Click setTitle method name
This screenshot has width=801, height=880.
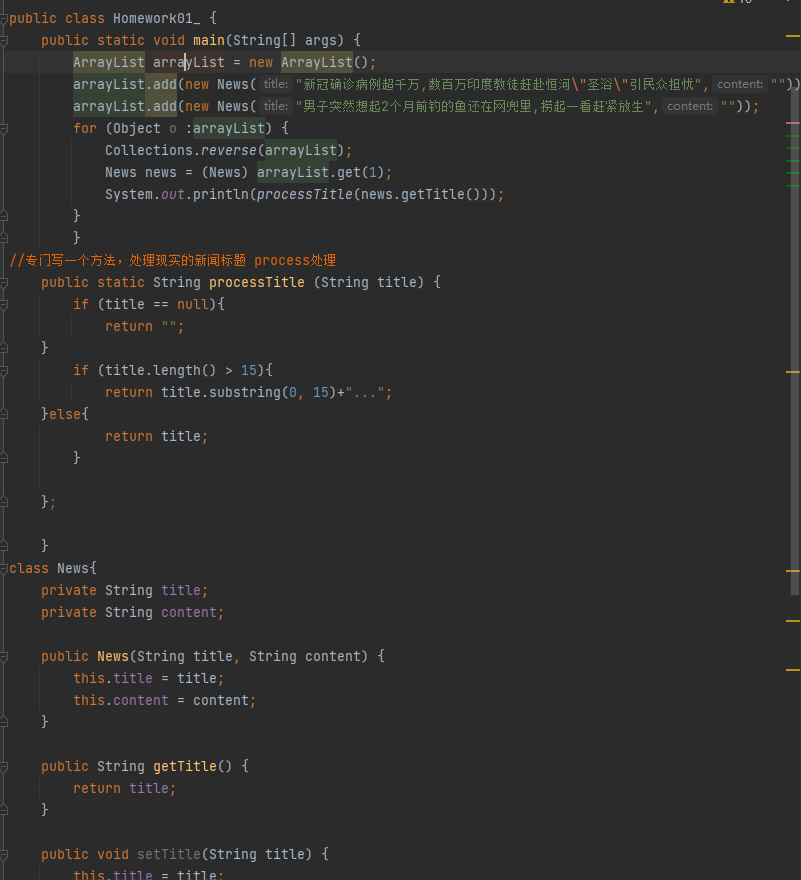168,854
